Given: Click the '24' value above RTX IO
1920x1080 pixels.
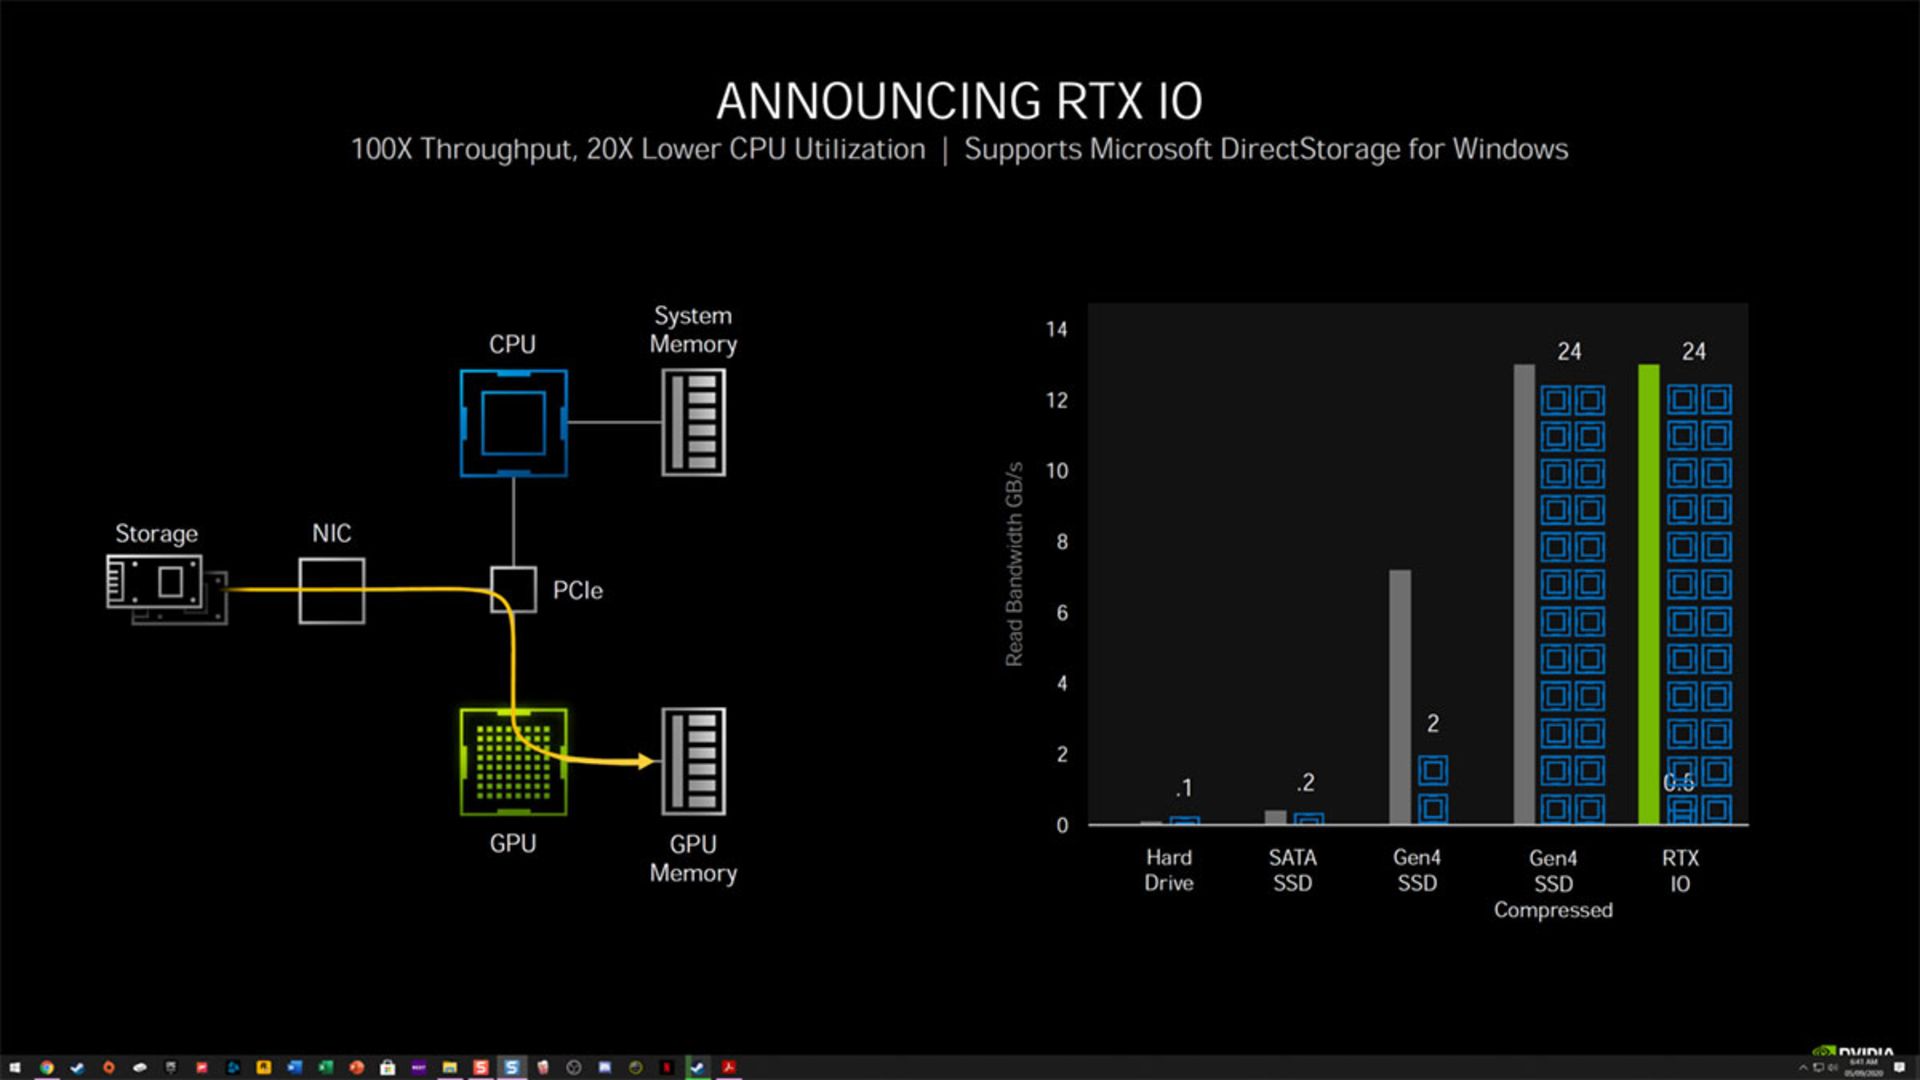Looking at the screenshot, I should pos(1694,351).
